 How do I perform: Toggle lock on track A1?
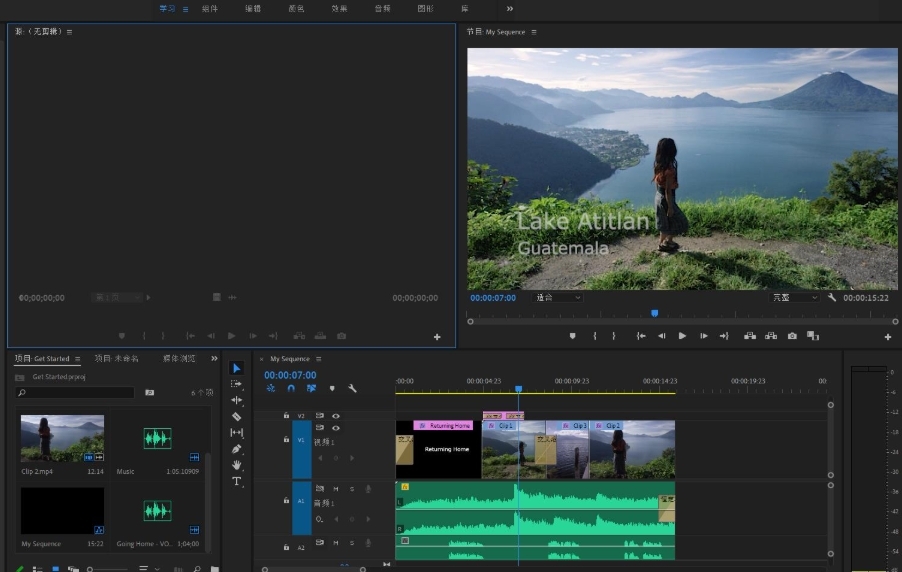pyautogui.click(x=286, y=500)
